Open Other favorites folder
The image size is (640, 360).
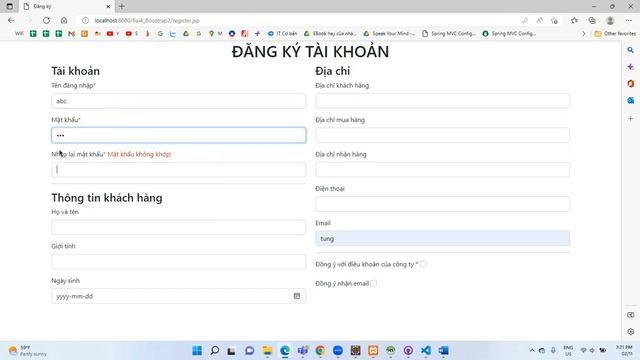615,33
